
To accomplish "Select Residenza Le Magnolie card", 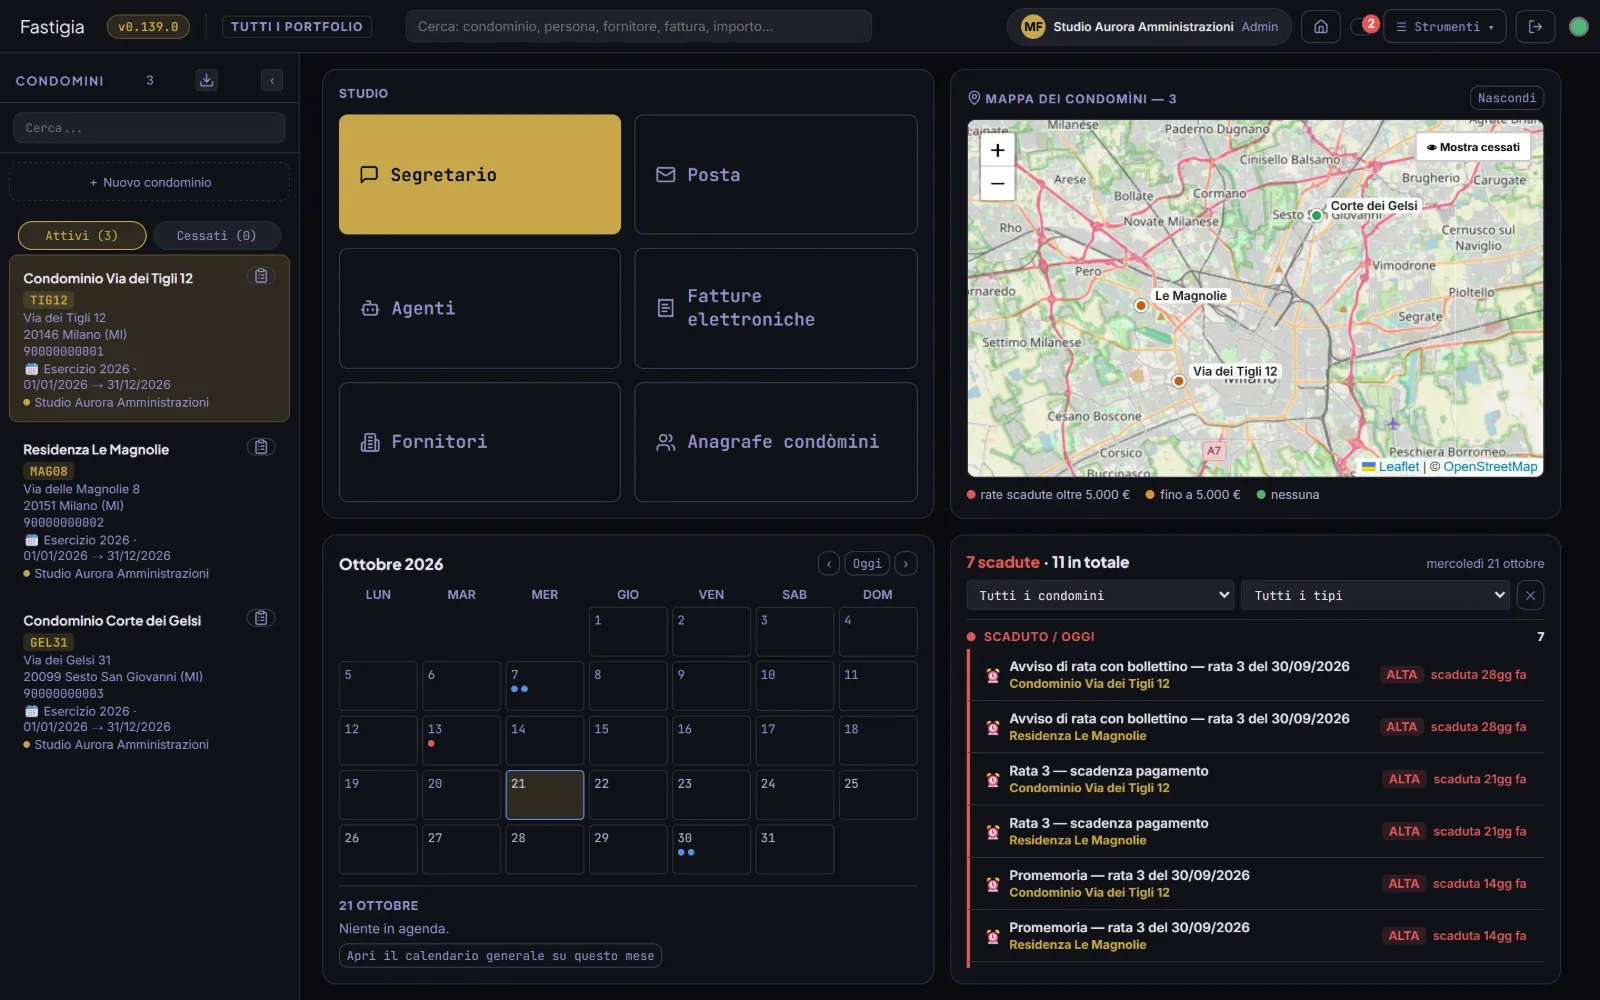I will pos(149,510).
